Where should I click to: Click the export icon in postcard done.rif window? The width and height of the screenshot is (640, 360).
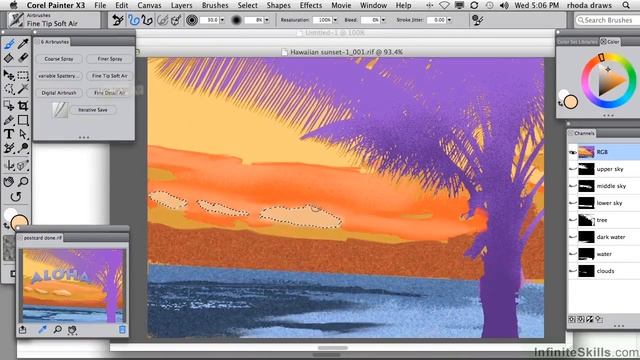coord(22,330)
